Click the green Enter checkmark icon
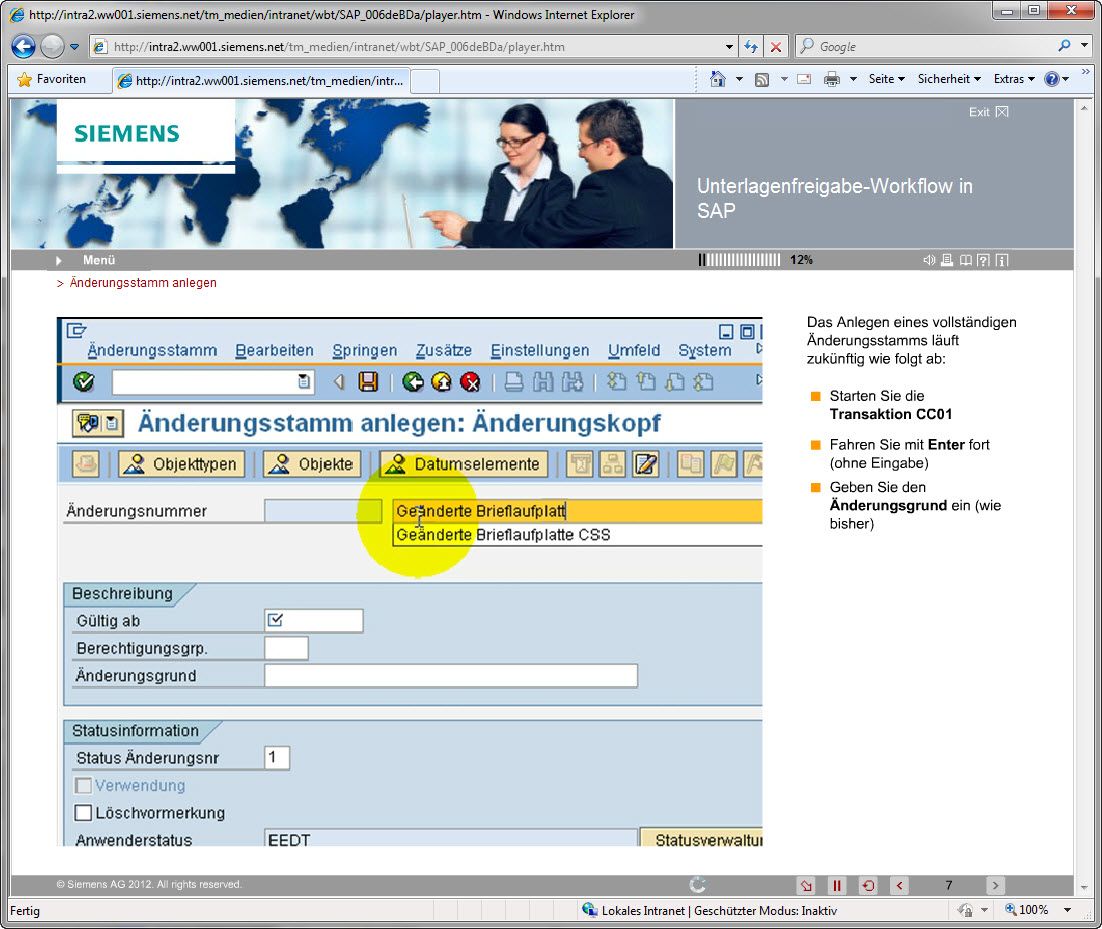Image resolution: width=1102 pixels, height=929 pixels. [84, 382]
